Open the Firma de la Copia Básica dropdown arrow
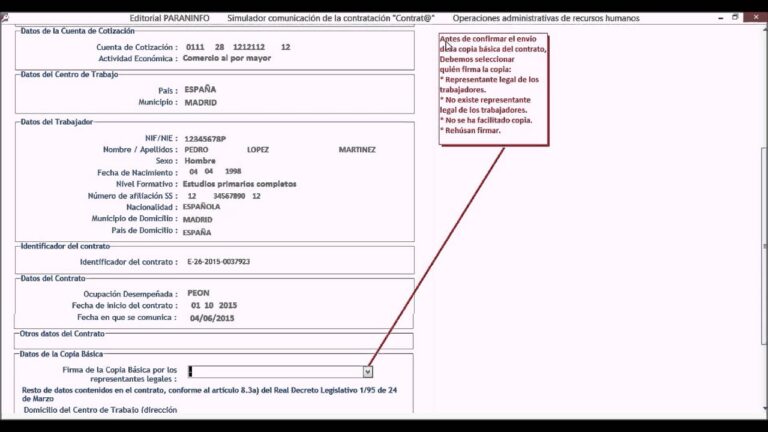The image size is (768, 432). [x=368, y=371]
